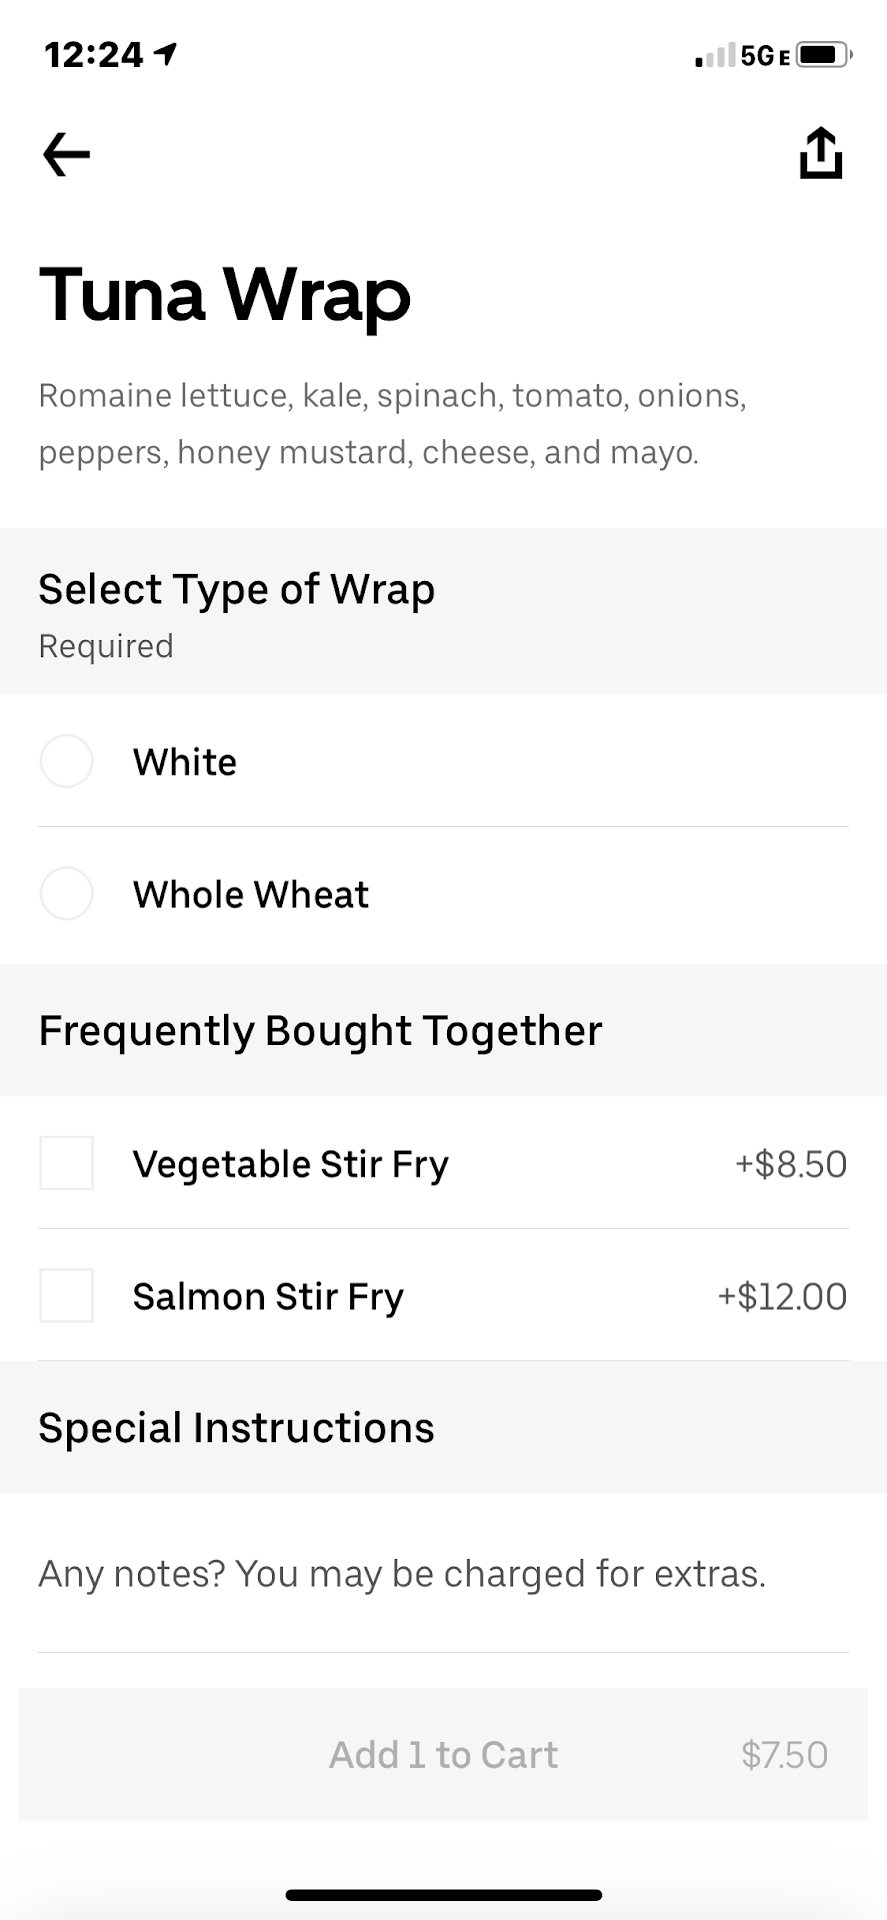
Task: Tap the back arrow icon
Action: click(x=67, y=155)
